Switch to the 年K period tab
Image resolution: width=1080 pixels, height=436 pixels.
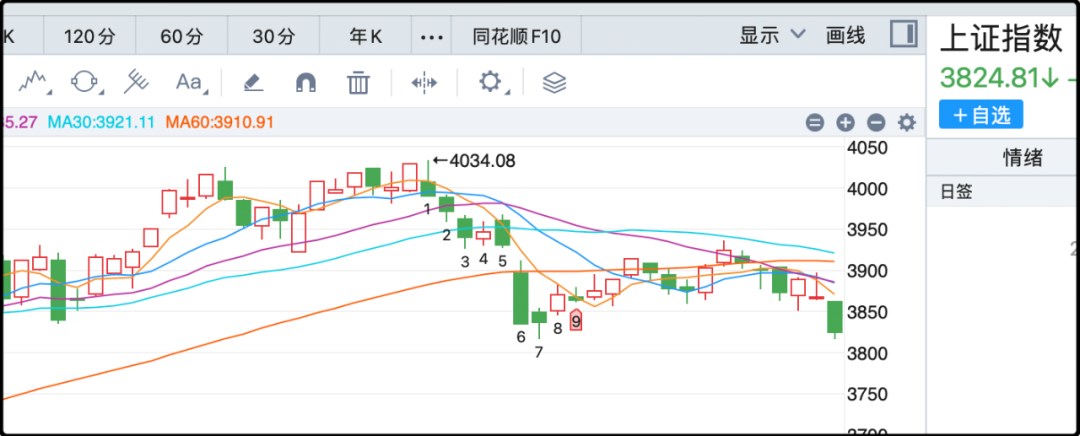point(366,36)
